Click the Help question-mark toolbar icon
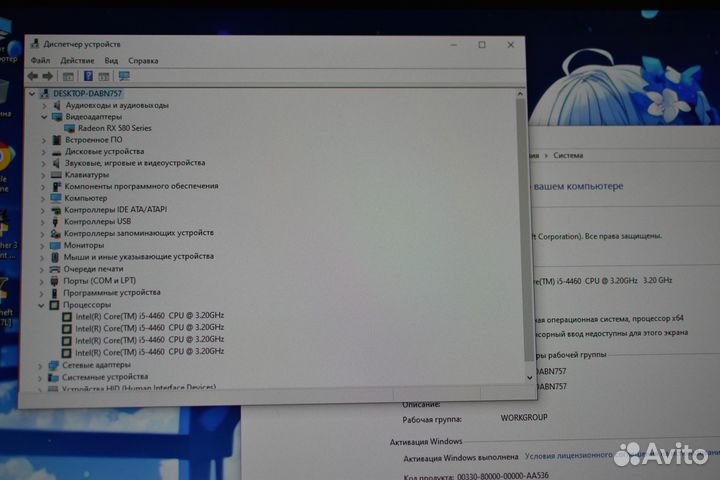Image resolution: width=720 pixels, height=480 pixels. click(88, 76)
